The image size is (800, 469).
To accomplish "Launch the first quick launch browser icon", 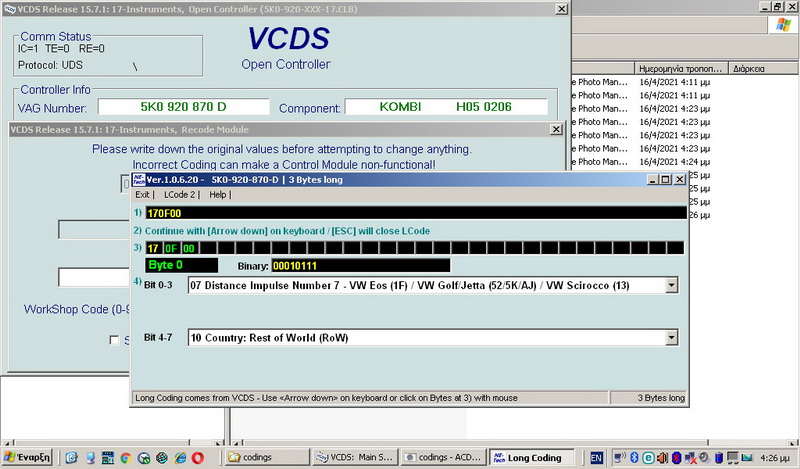I will click(x=71, y=458).
